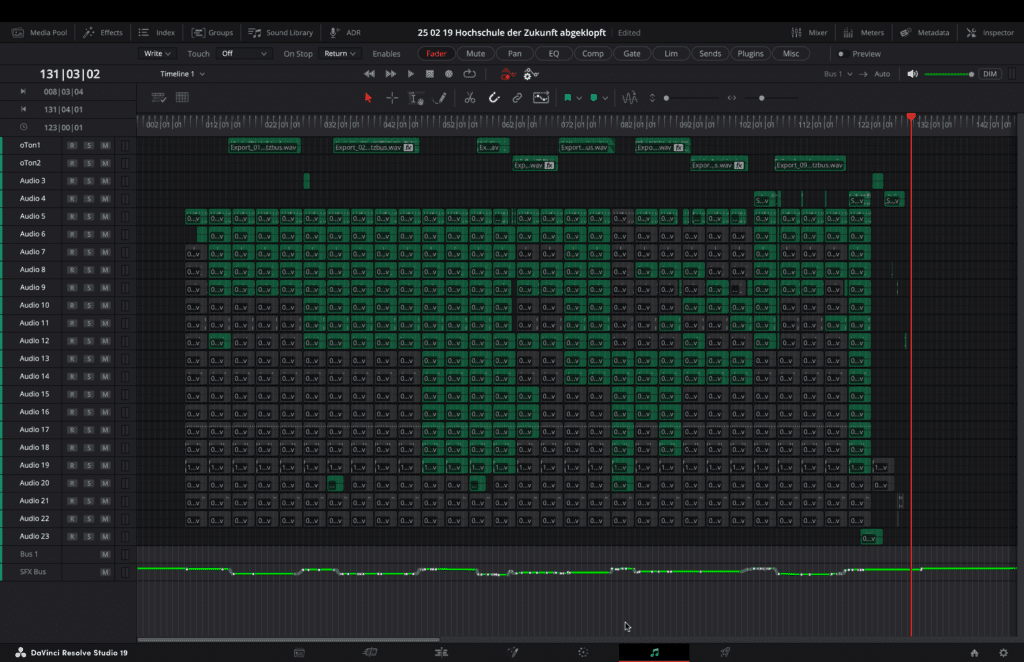Click the DIM button
The height and width of the screenshot is (662, 1024).
click(989, 74)
